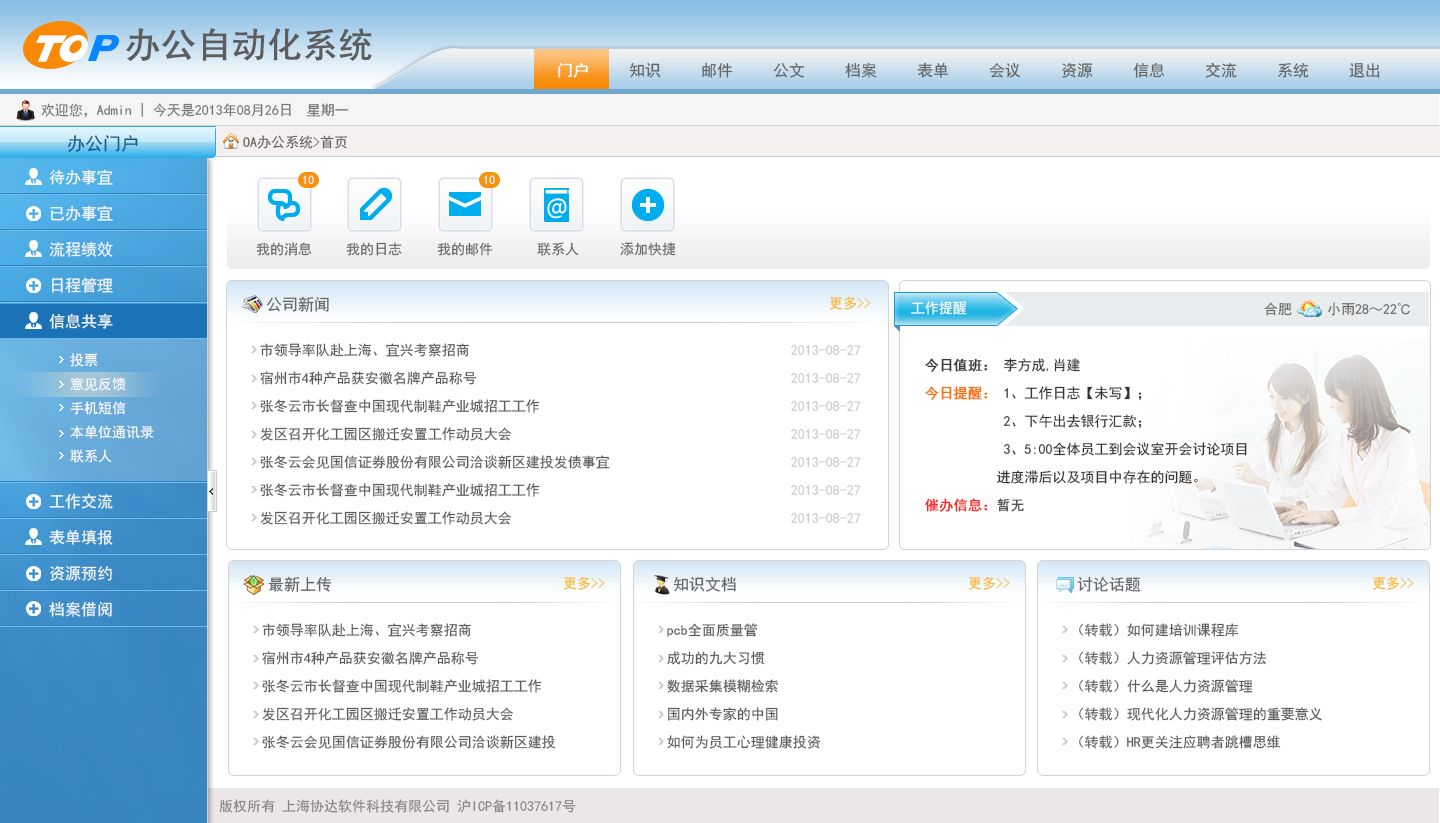1440x823 pixels.
Task: Open topic 什么是人力资源管理
Action: click(x=1162, y=686)
